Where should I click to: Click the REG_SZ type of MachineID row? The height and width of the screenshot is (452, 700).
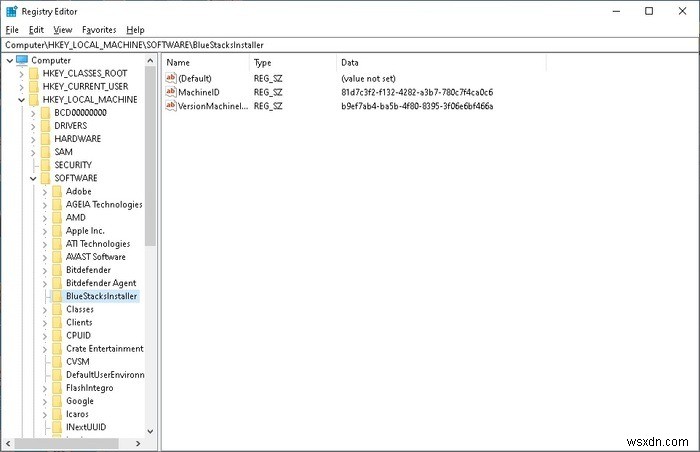268,92
